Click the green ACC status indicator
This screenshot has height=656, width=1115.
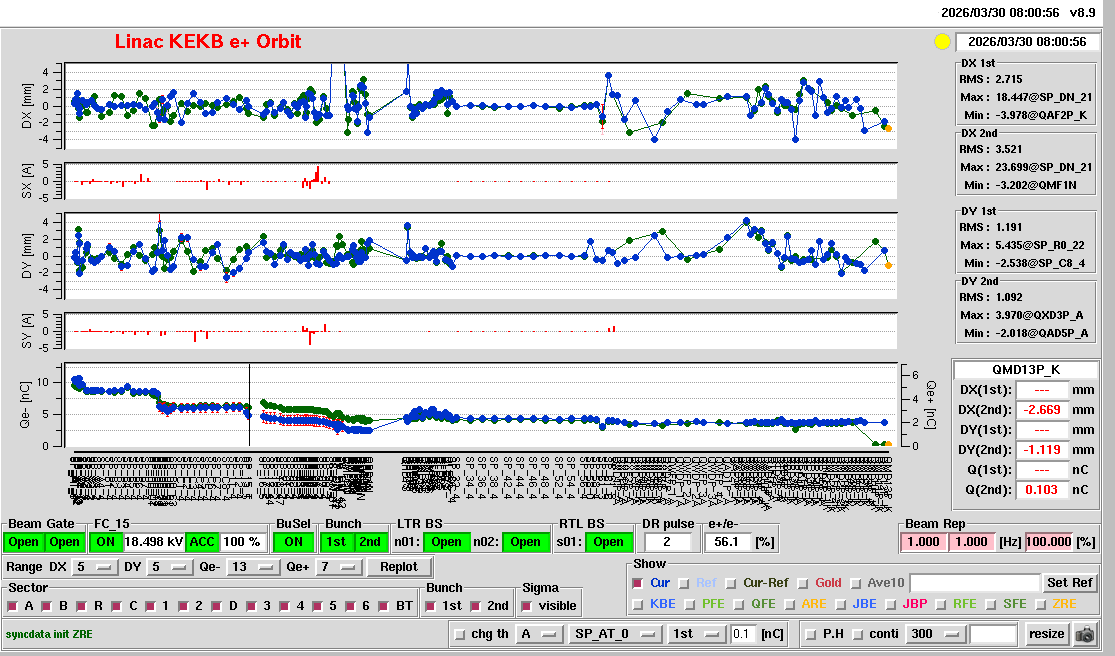coord(202,541)
